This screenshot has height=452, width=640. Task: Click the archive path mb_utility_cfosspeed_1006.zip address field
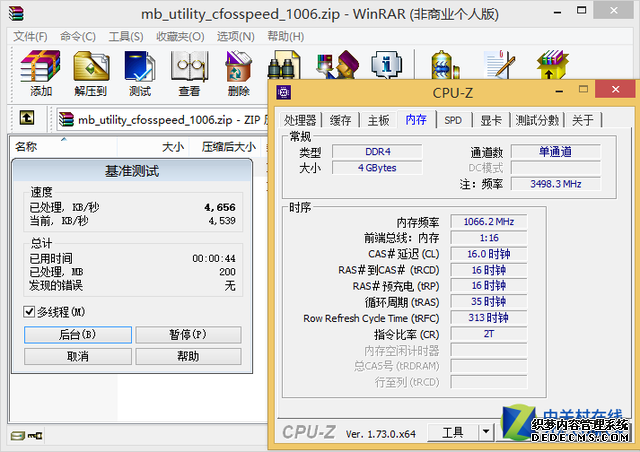162,120
